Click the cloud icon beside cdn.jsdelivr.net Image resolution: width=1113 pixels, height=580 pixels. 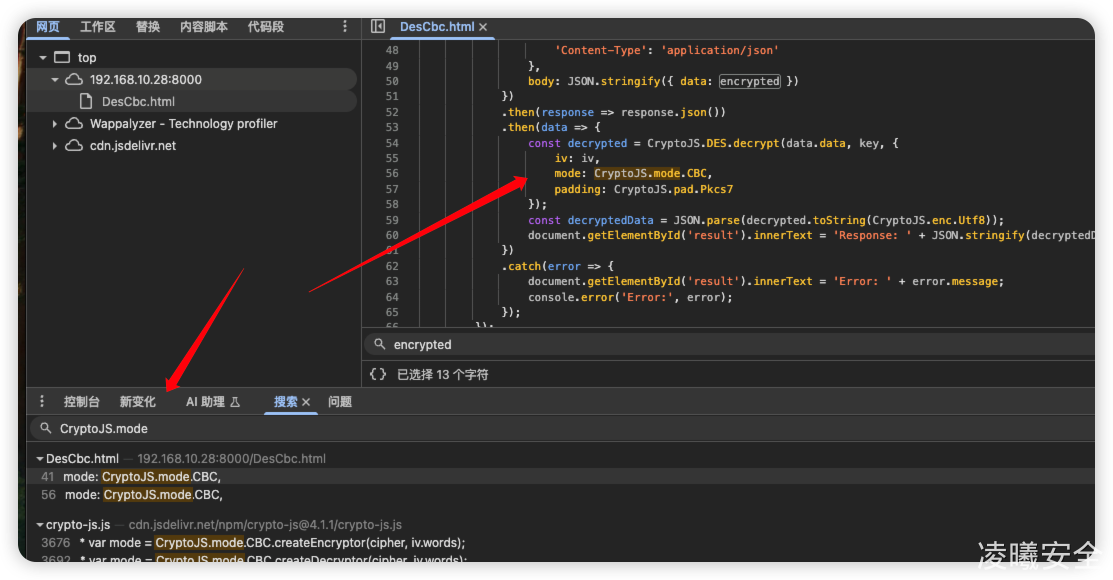tap(74, 145)
